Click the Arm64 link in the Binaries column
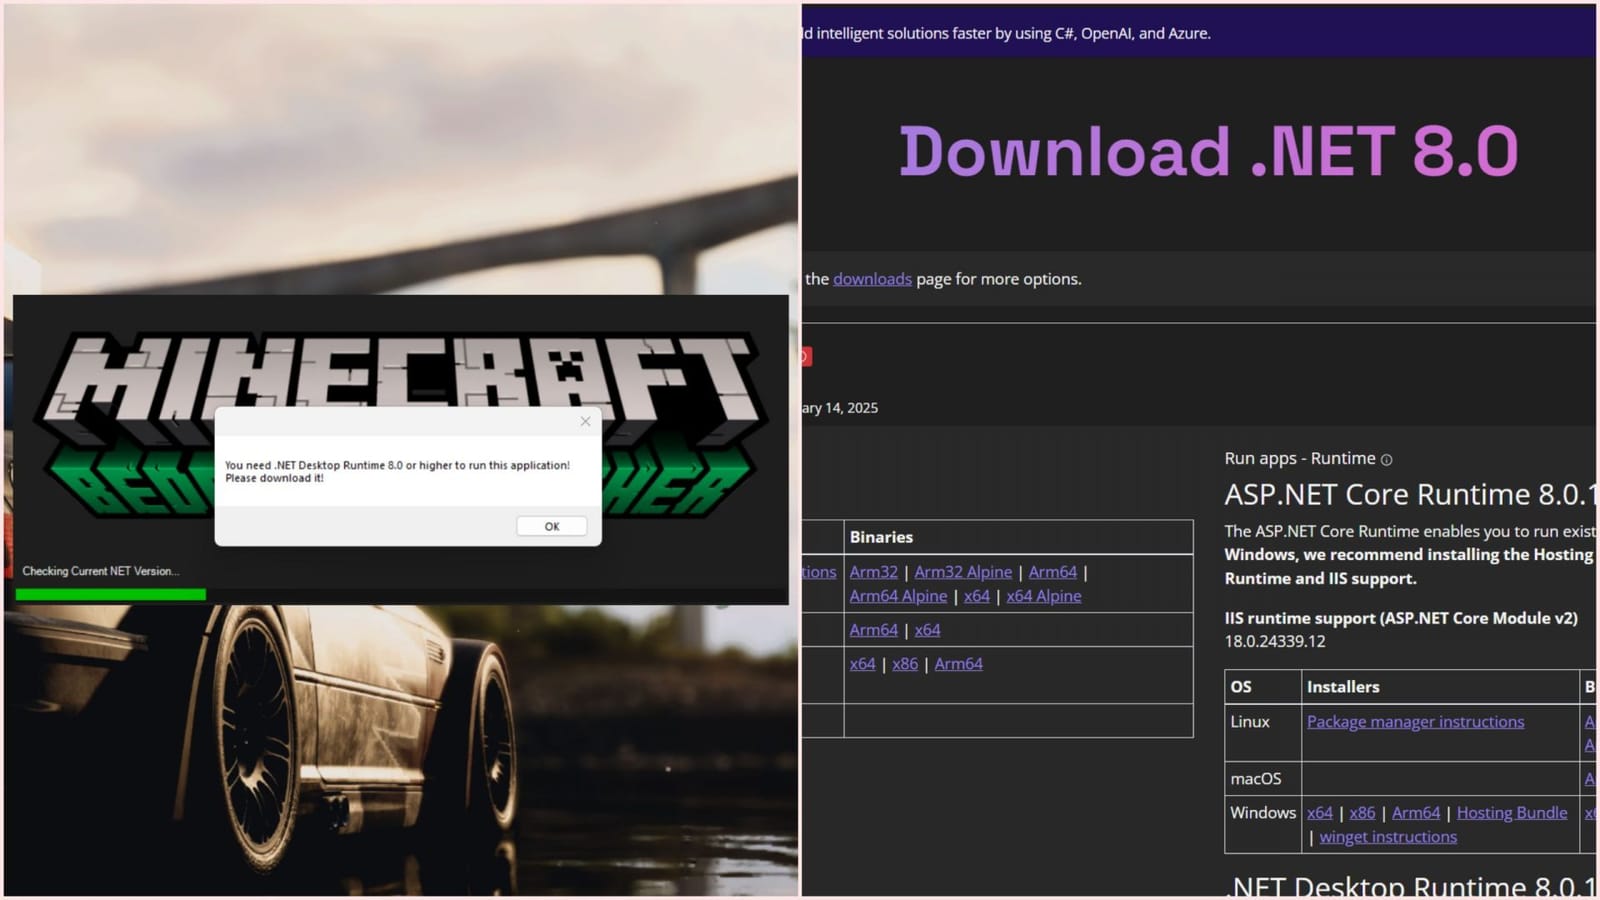Viewport: 1600px width, 900px height. [x=873, y=629]
